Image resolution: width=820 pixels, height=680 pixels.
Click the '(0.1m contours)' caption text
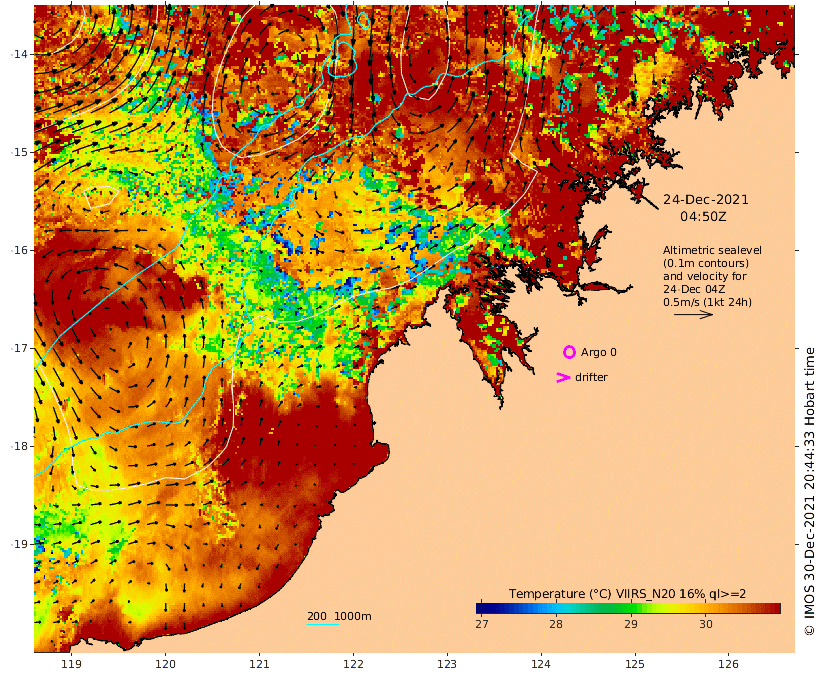705,263
